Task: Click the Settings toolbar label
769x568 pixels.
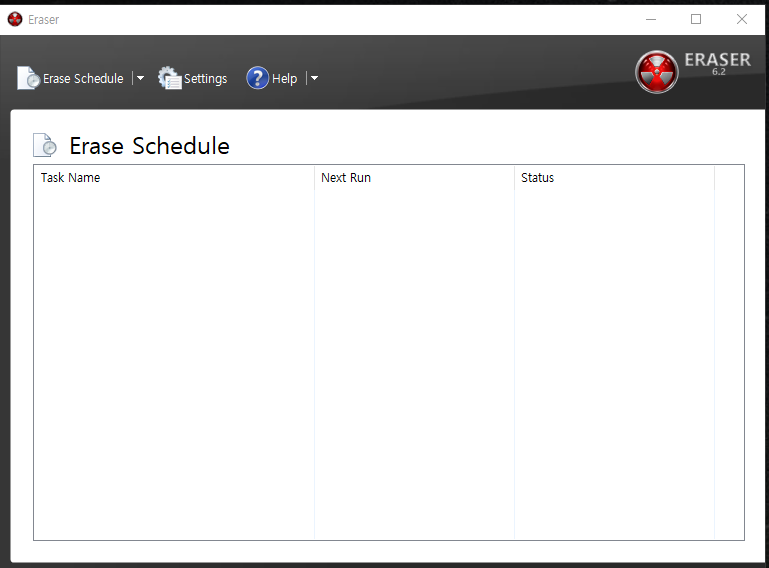Action: pos(205,78)
